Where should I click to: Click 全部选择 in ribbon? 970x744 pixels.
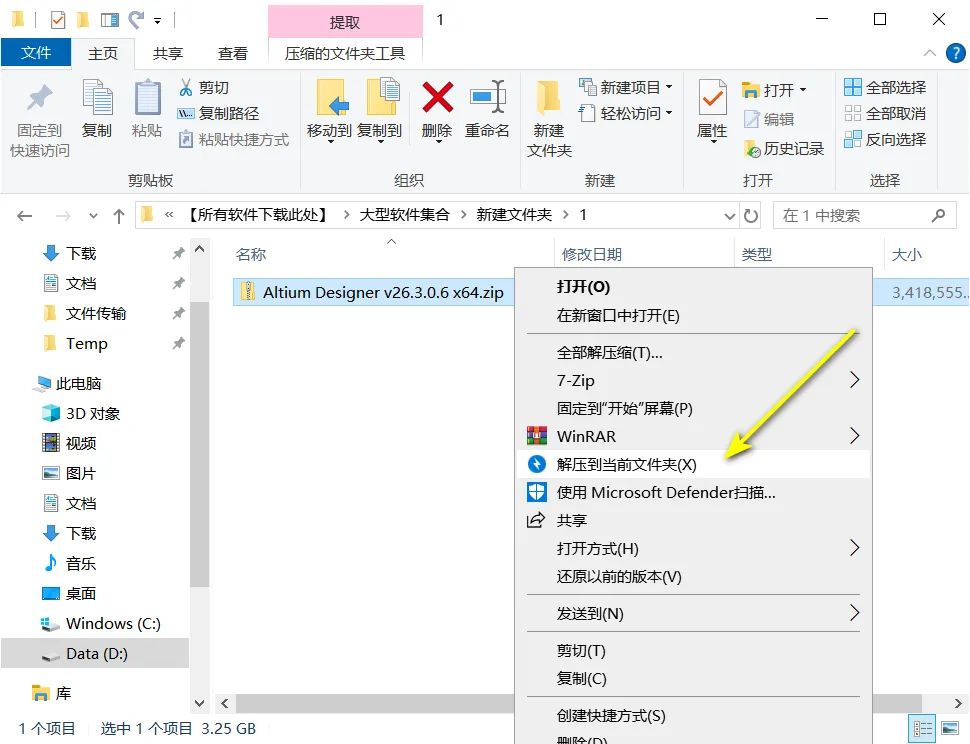(x=885, y=87)
